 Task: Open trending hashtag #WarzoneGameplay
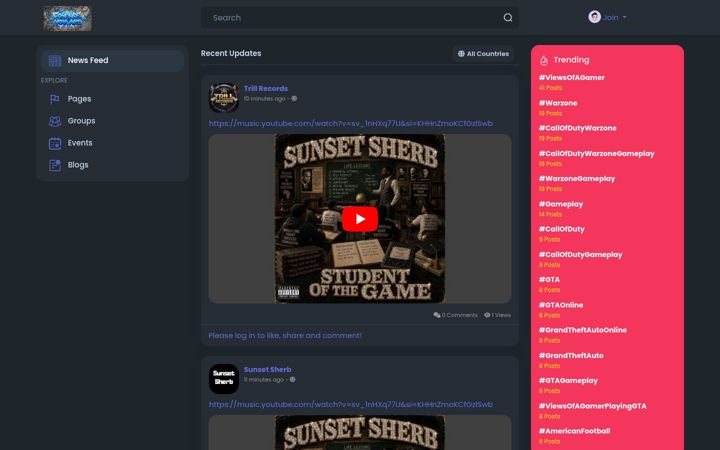click(x=577, y=179)
